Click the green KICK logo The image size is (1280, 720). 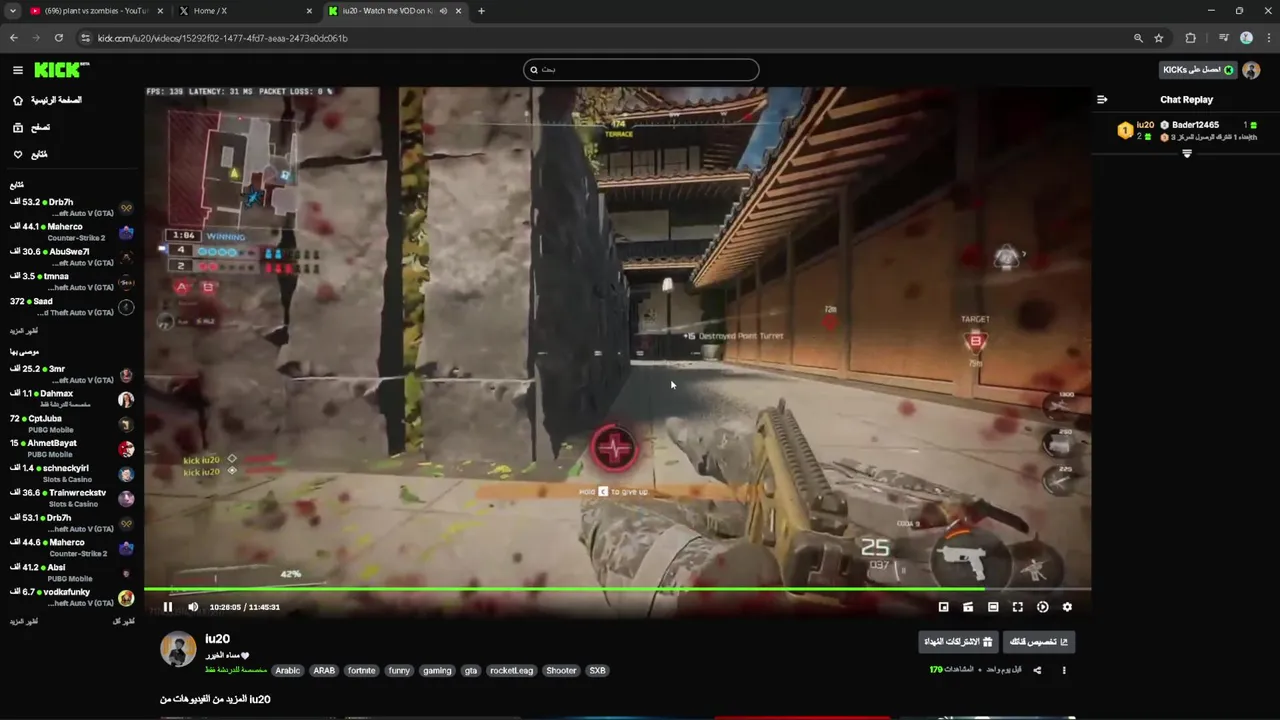click(61, 70)
